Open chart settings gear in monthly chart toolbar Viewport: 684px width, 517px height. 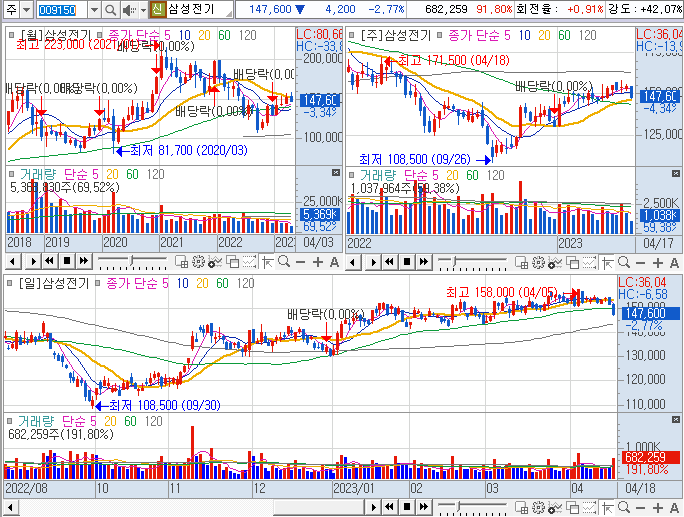[198, 262]
